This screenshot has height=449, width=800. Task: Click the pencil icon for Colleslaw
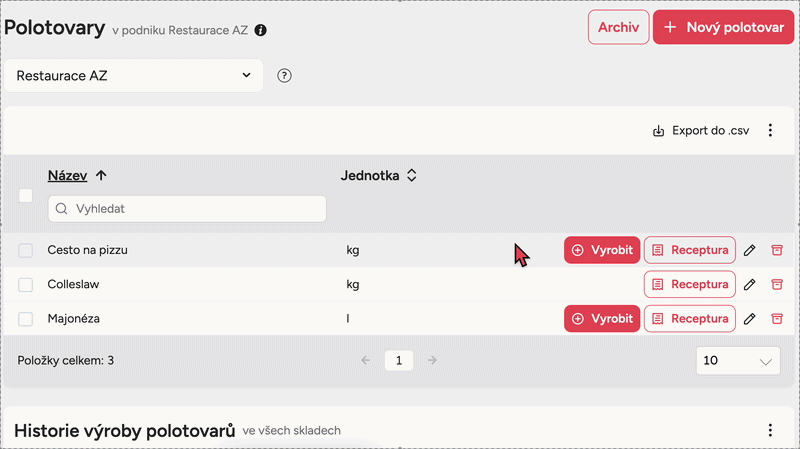pyautogui.click(x=749, y=285)
